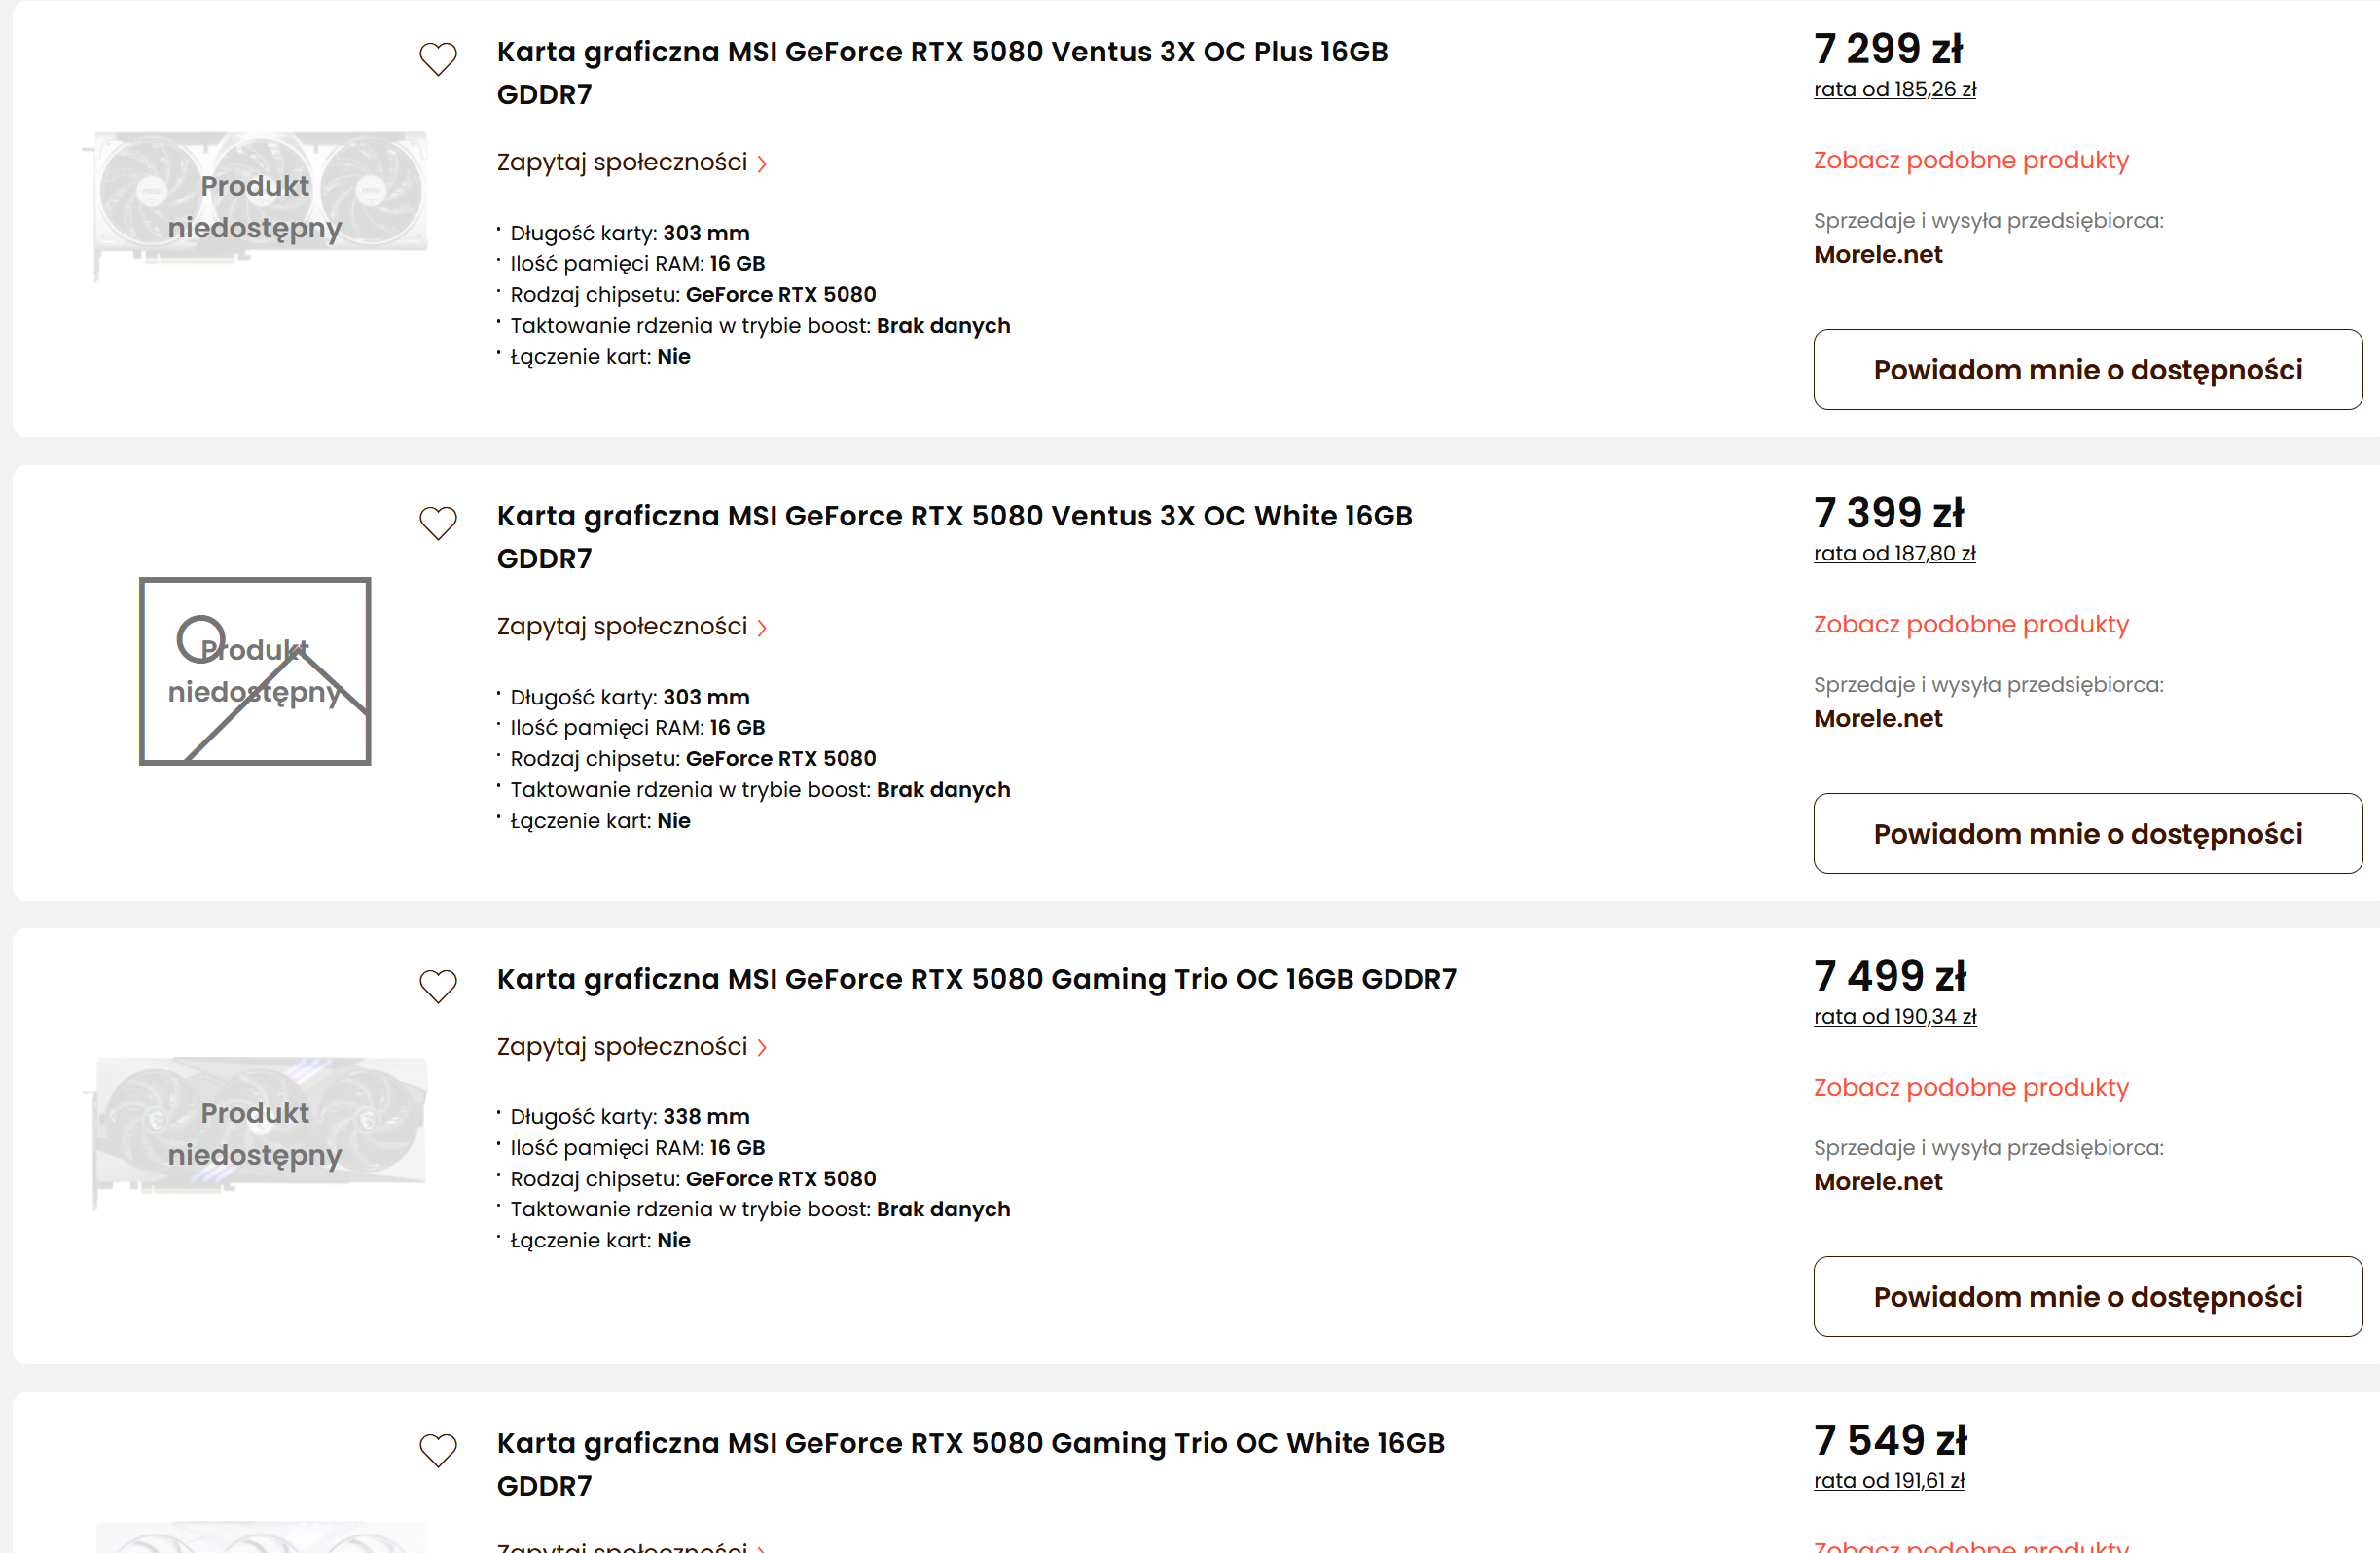Notify me about availability of 7 299 zł card
The image size is (2380, 1553).
click(x=2087, y=370)
